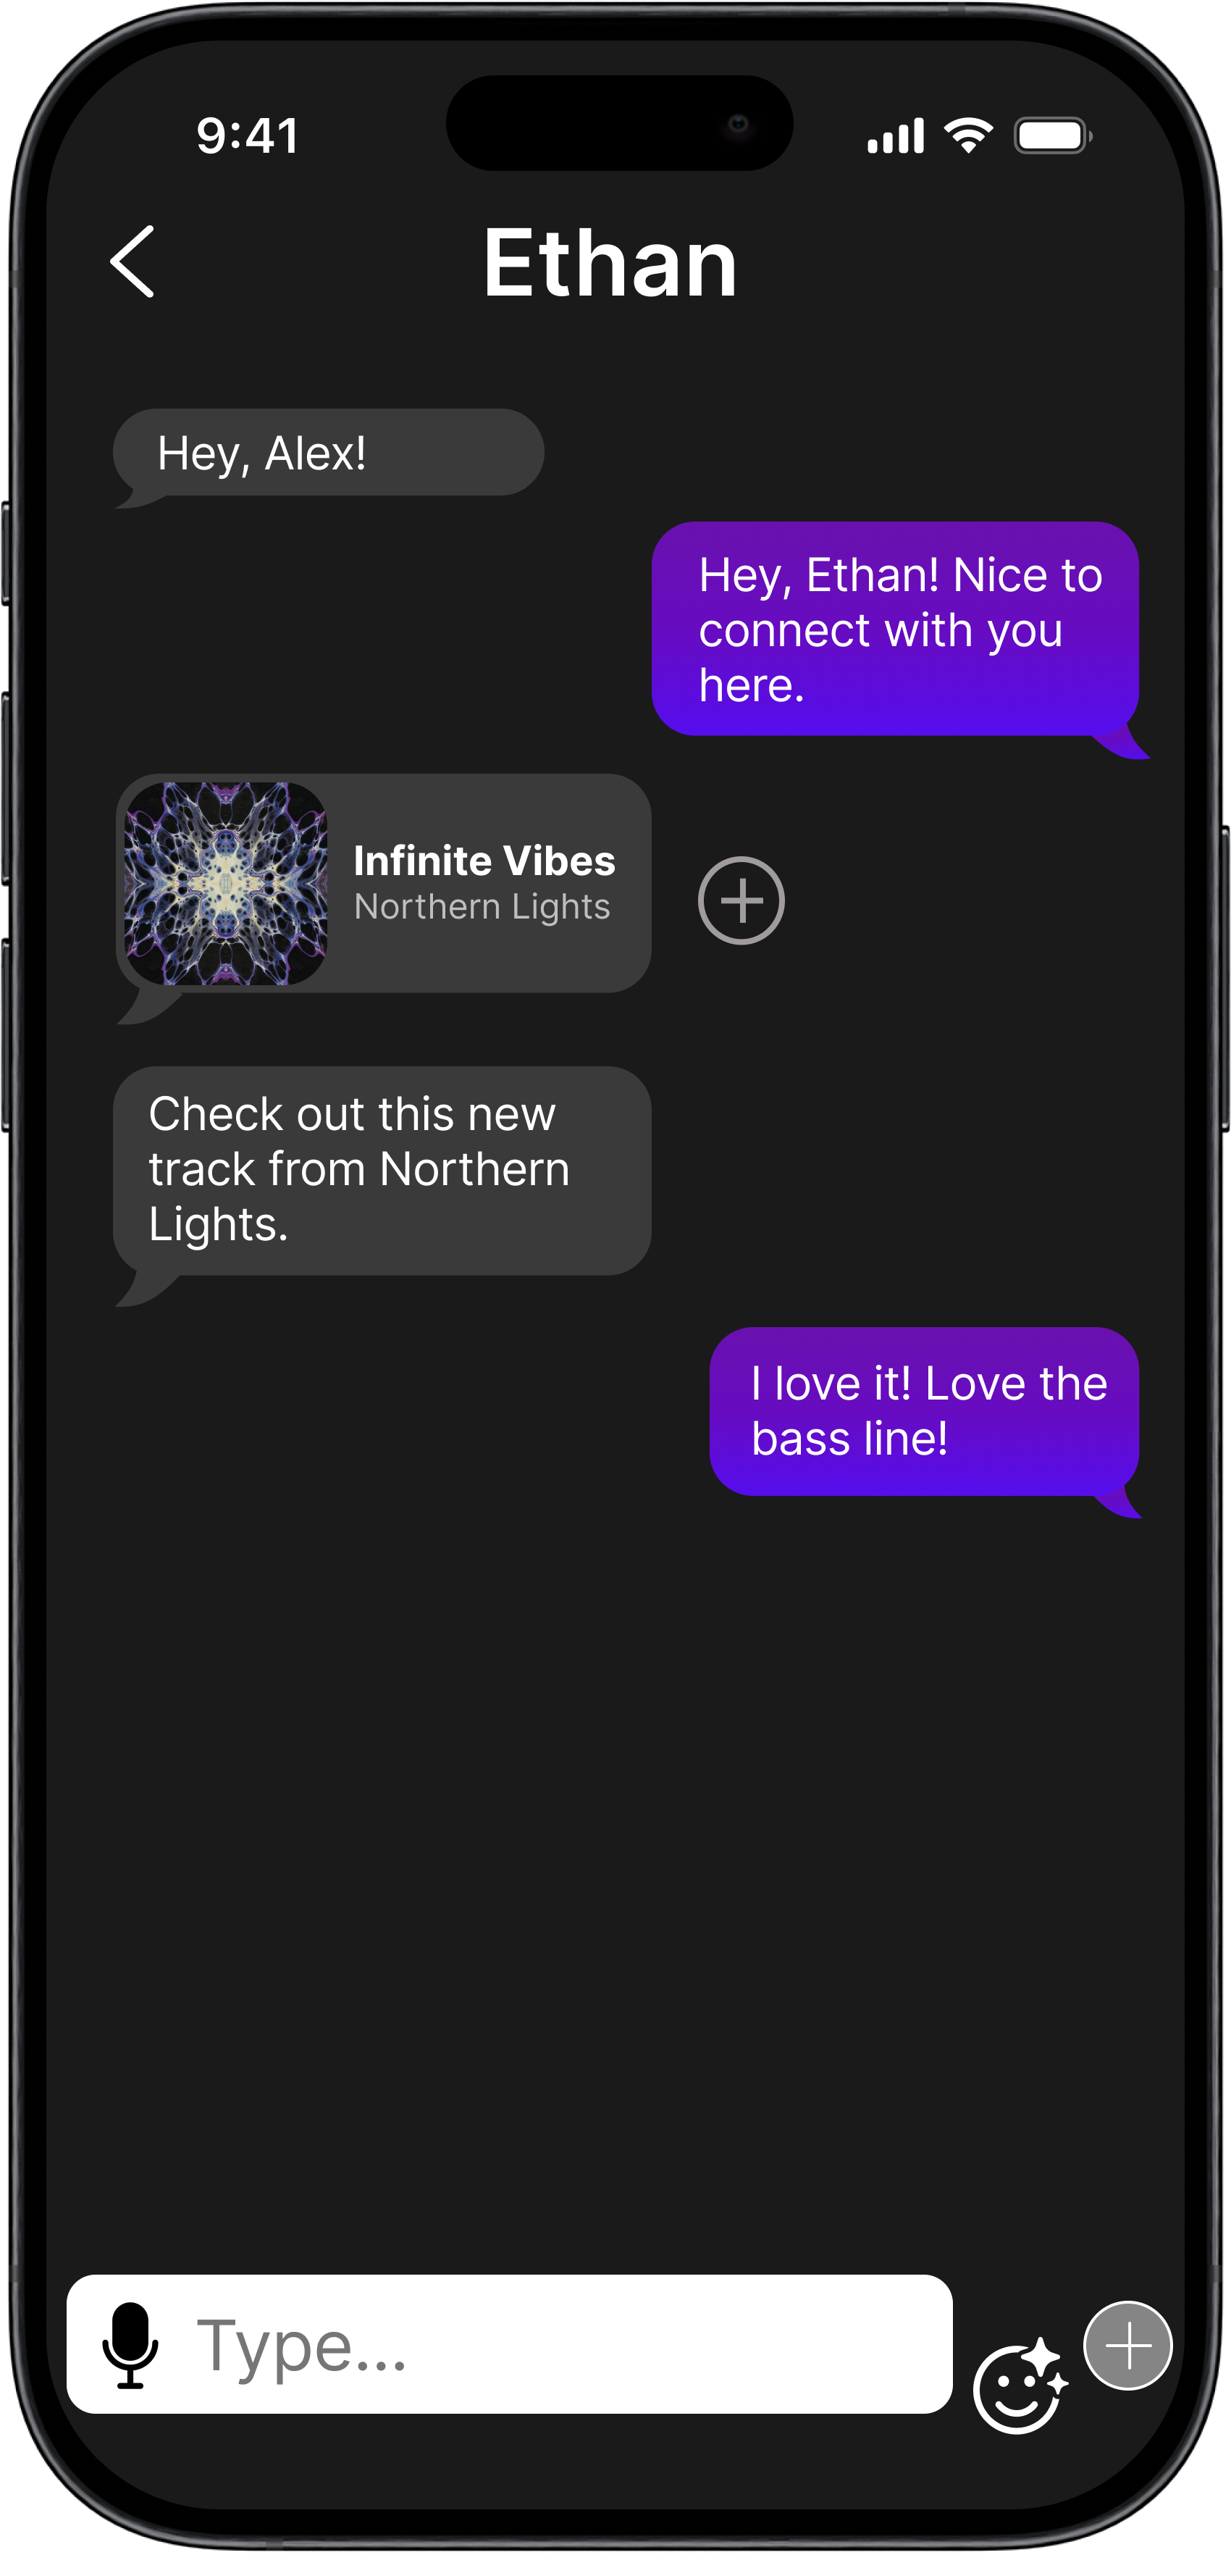This screenshot has width=1231, height=2576.
Task: Open the Ethan contact title
Action: click(610, 262)
